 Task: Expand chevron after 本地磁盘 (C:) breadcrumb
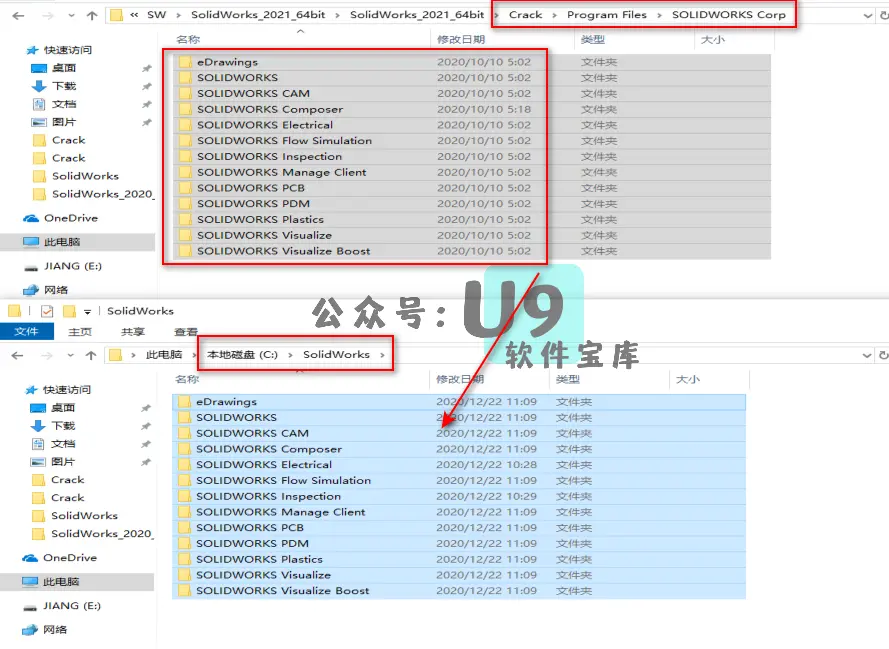click(290, 355)
